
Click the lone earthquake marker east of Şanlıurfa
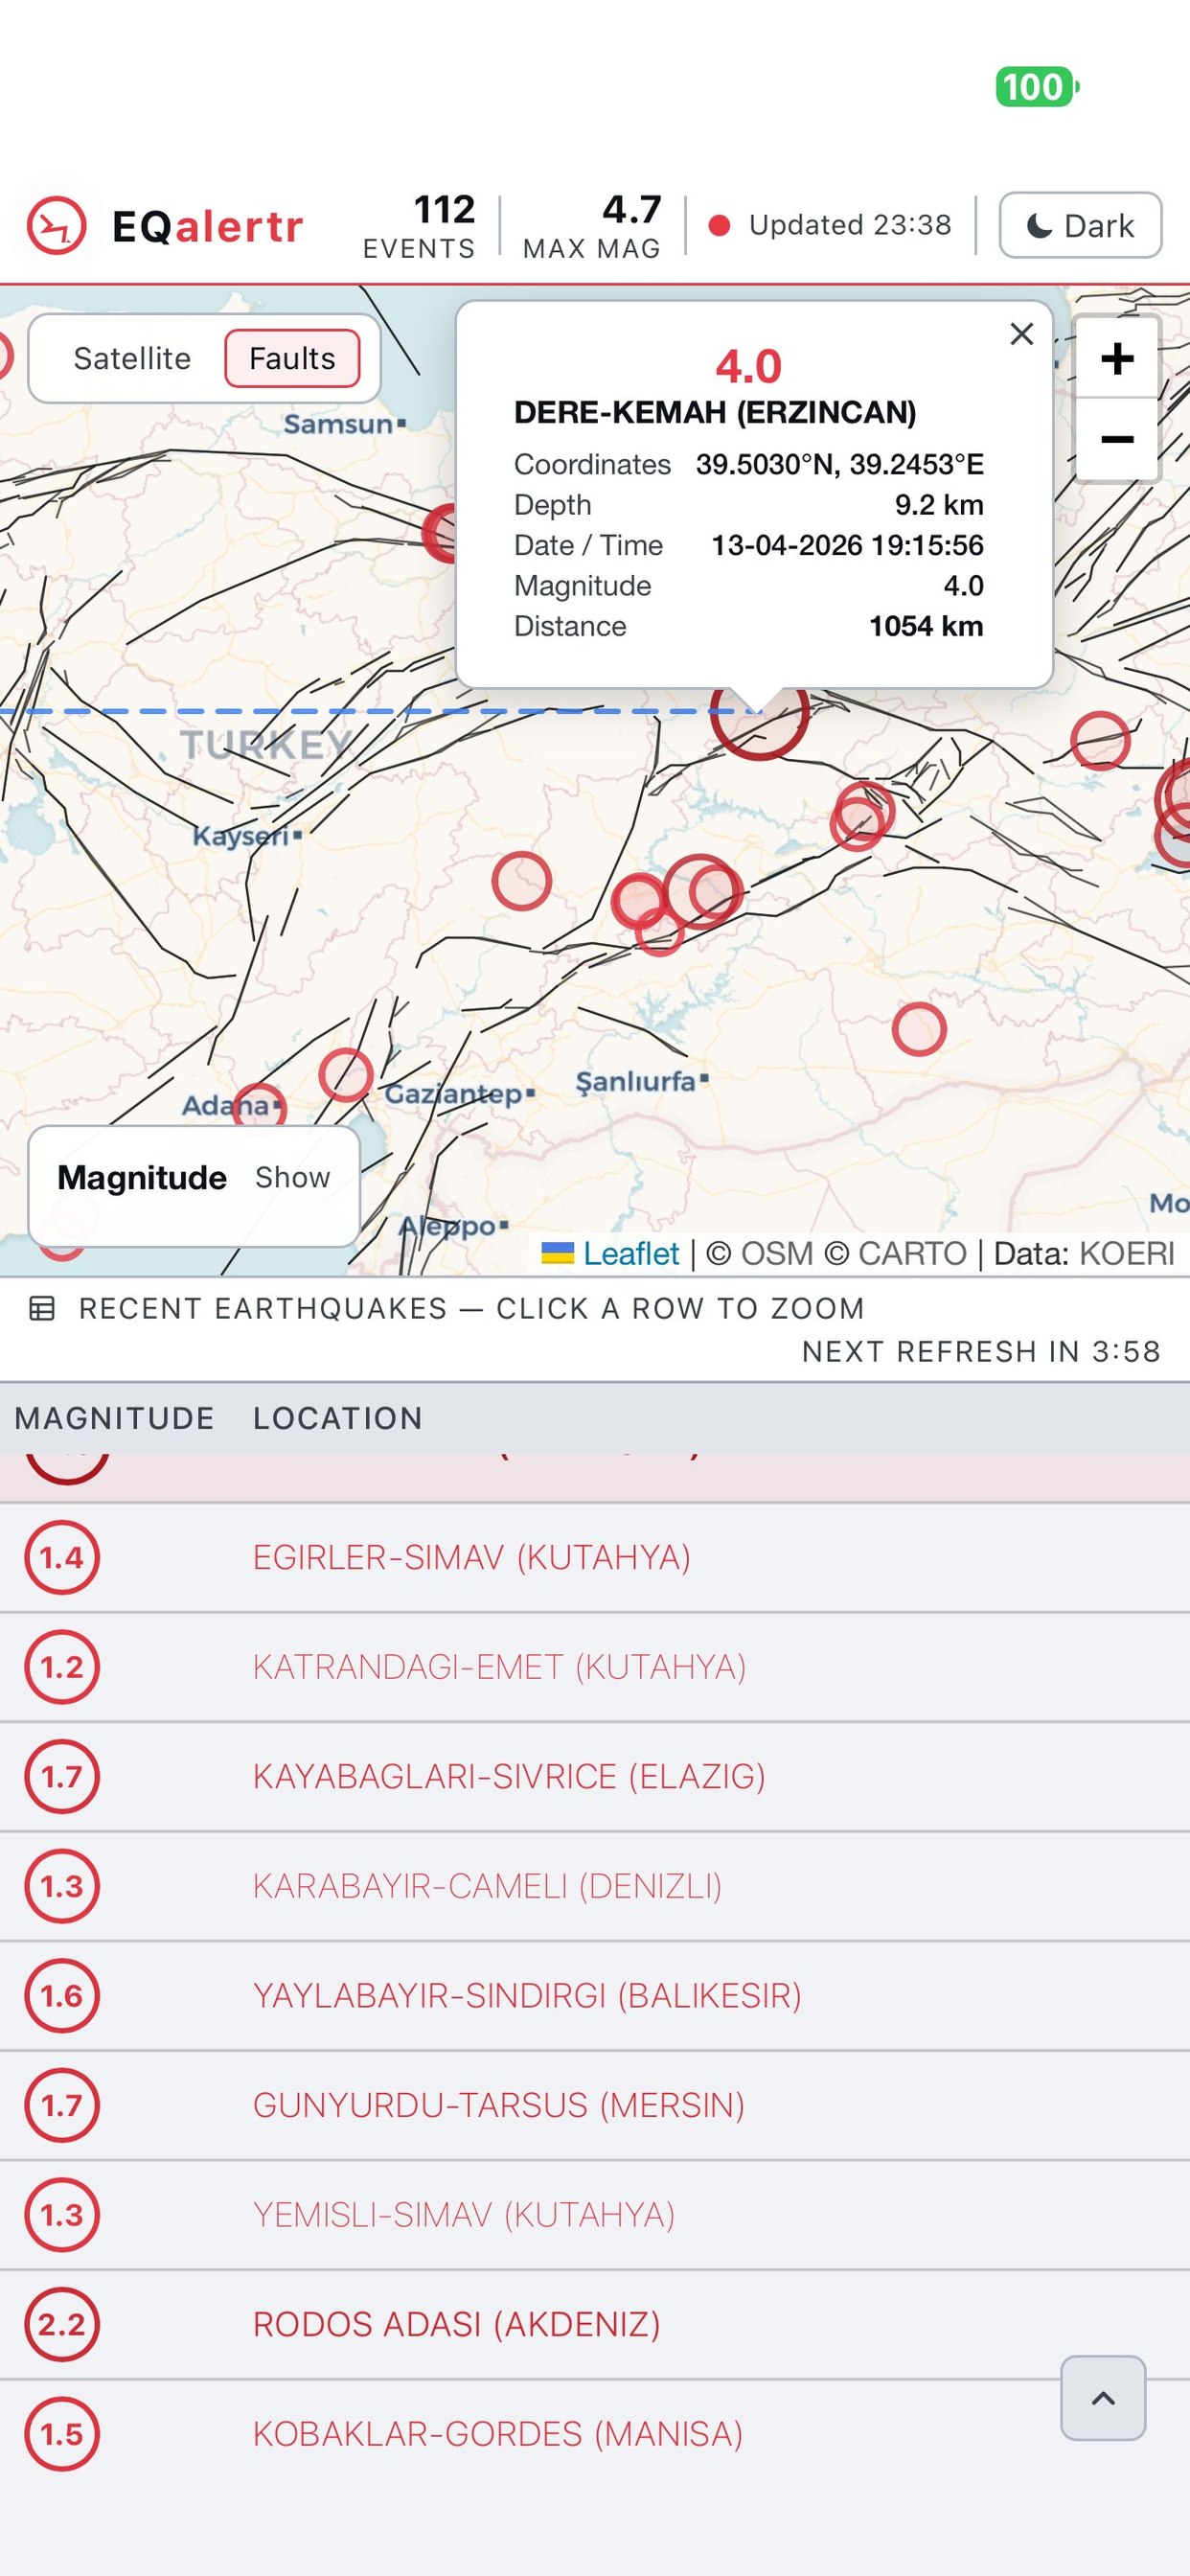[919, 1029]
